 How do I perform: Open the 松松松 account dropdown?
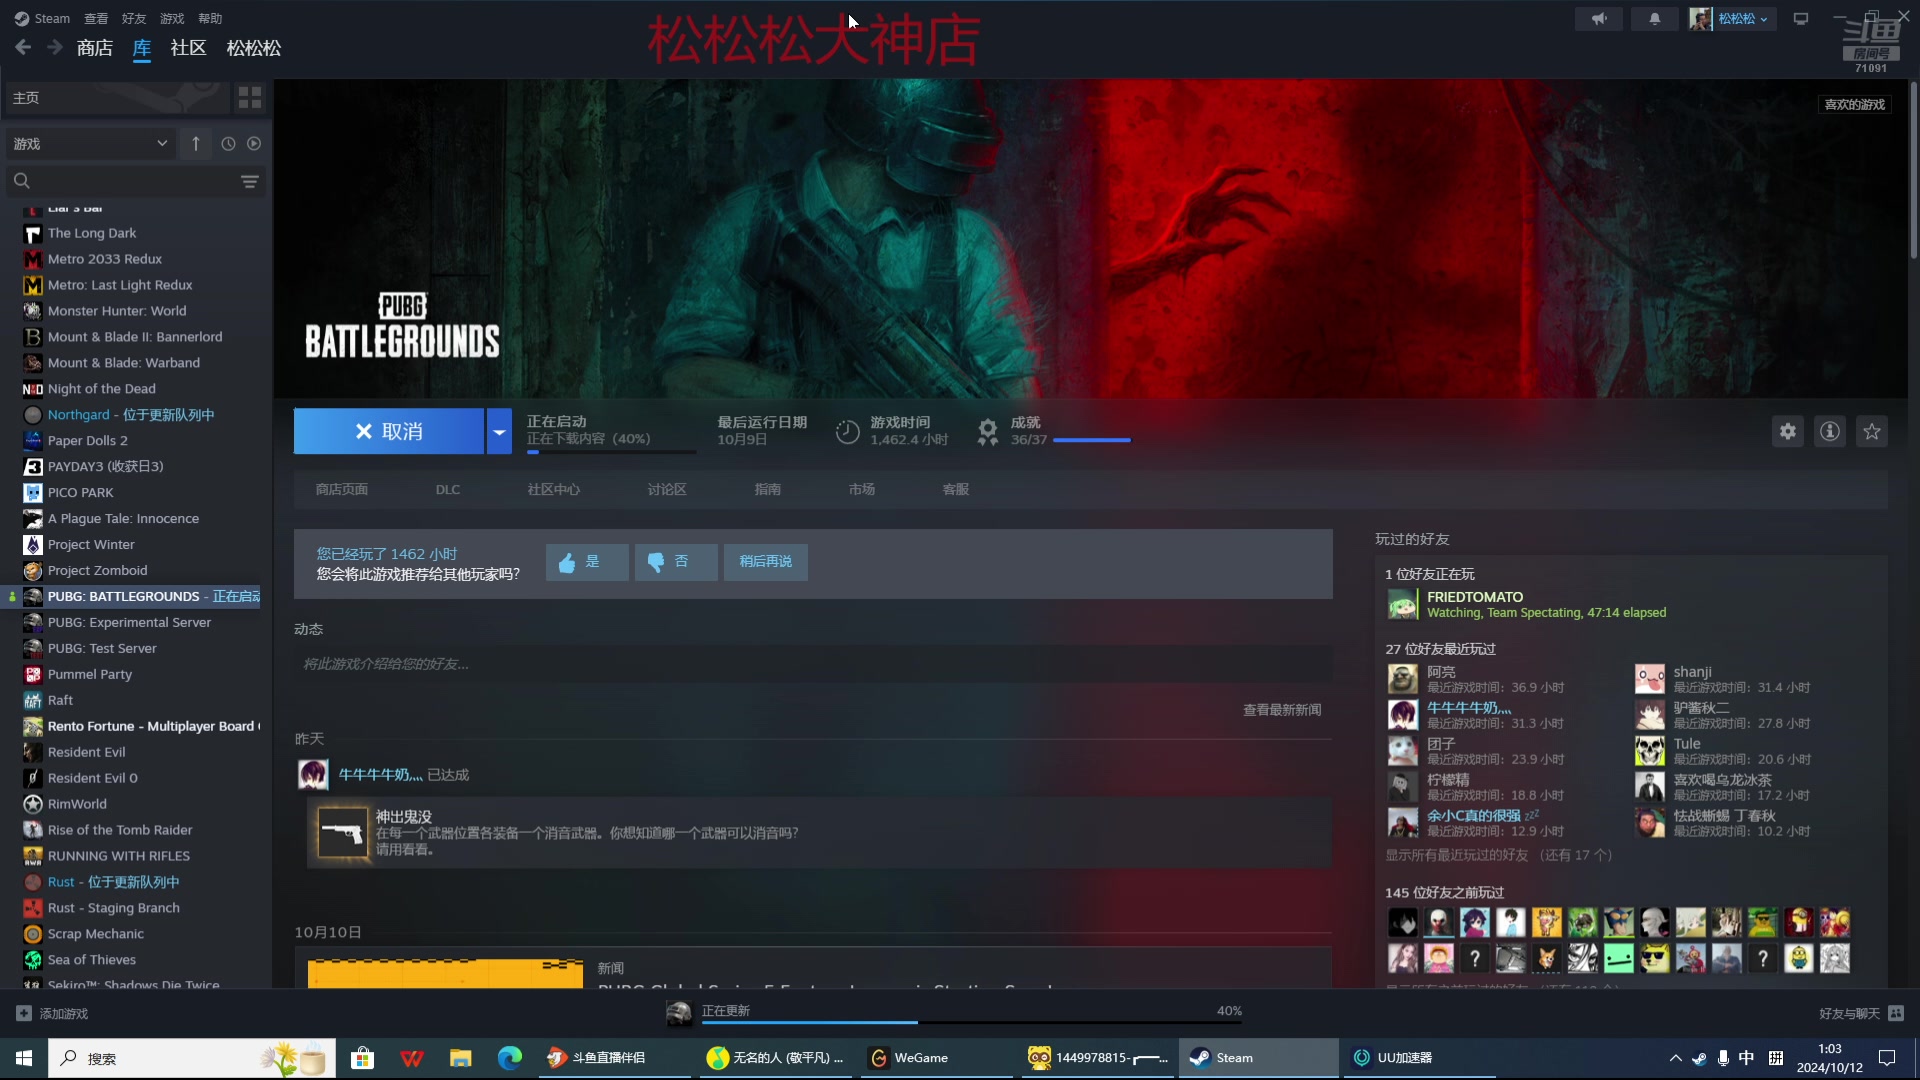[x=1743, y=19]
